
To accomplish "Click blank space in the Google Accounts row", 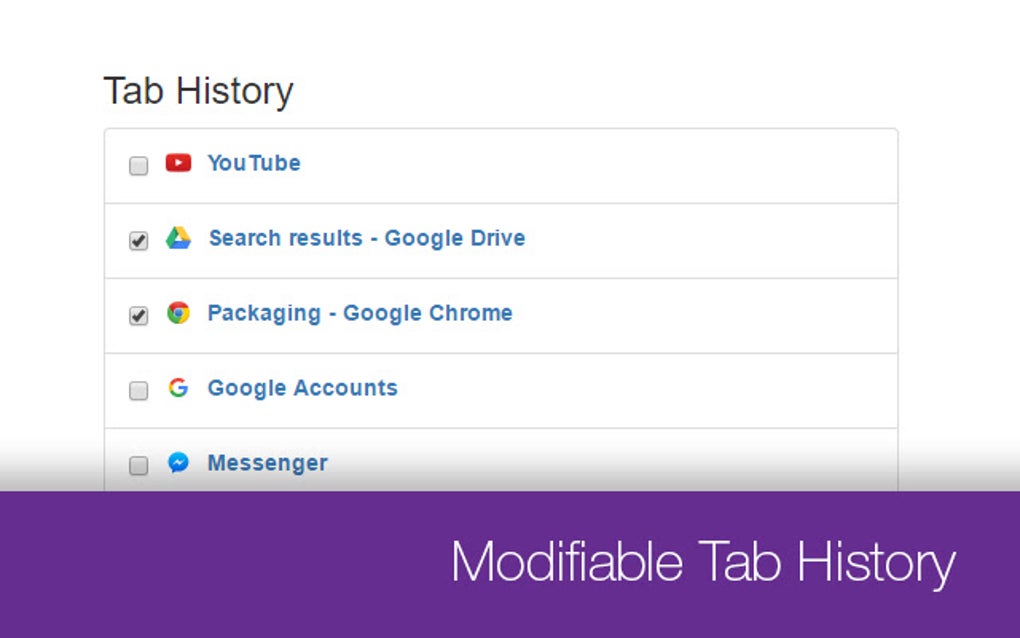I will point(650,391).
